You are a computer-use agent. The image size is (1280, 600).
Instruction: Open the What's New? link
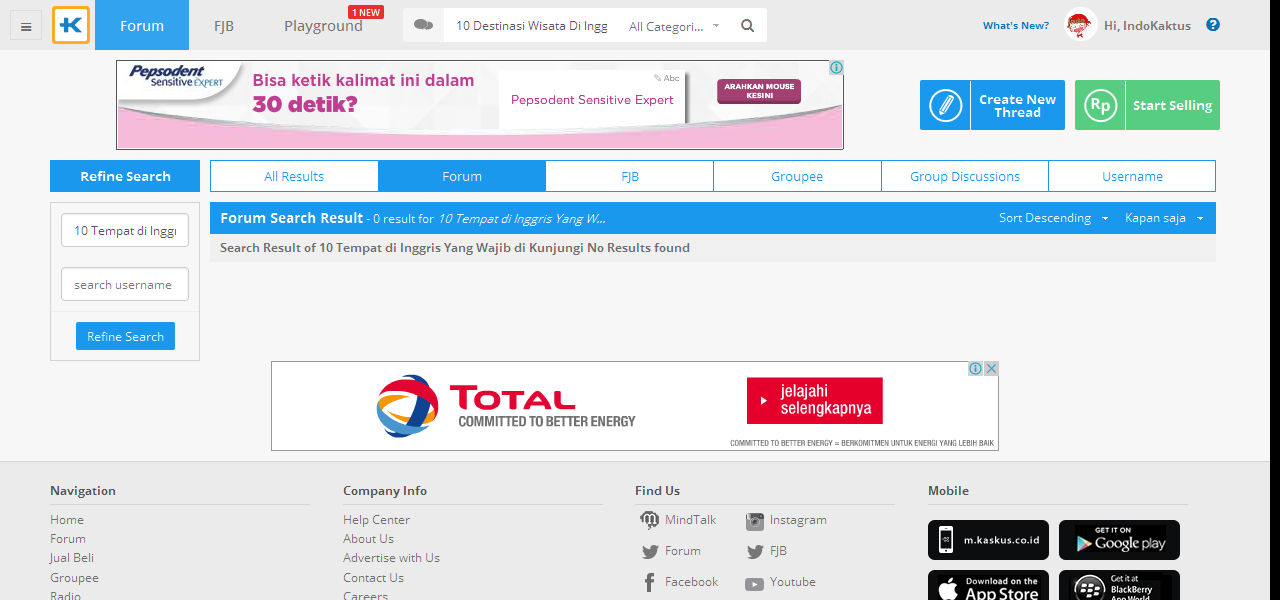click(1016, 26)
